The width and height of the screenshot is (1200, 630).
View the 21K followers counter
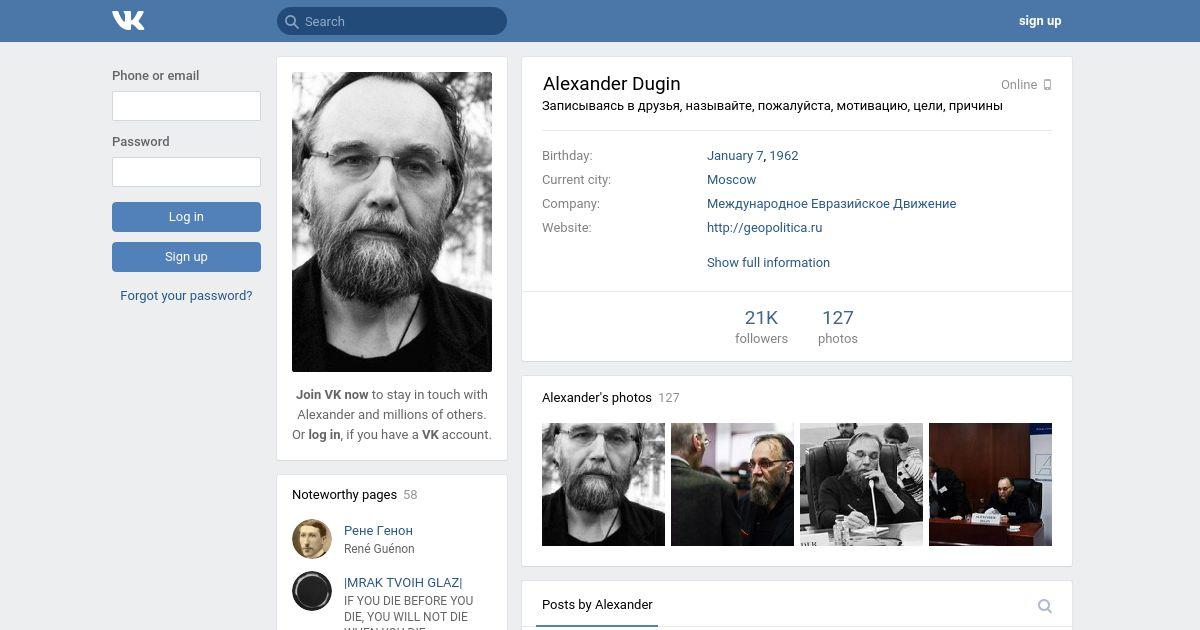761,326
